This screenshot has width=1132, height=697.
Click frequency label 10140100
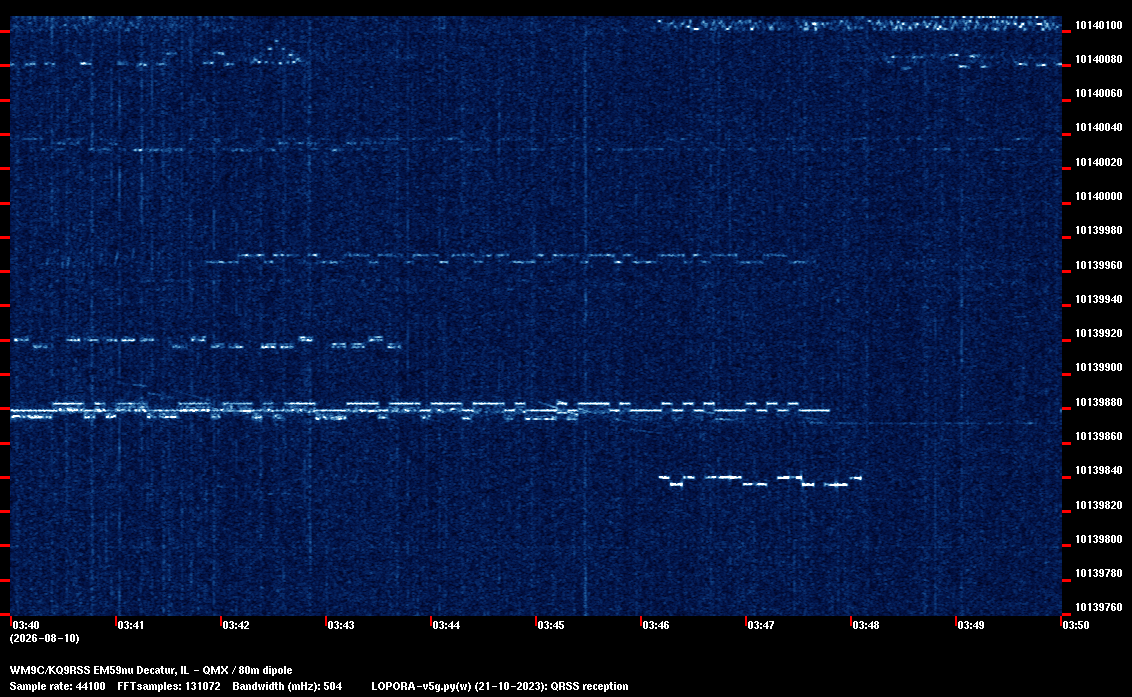[x=1099, y=25]
